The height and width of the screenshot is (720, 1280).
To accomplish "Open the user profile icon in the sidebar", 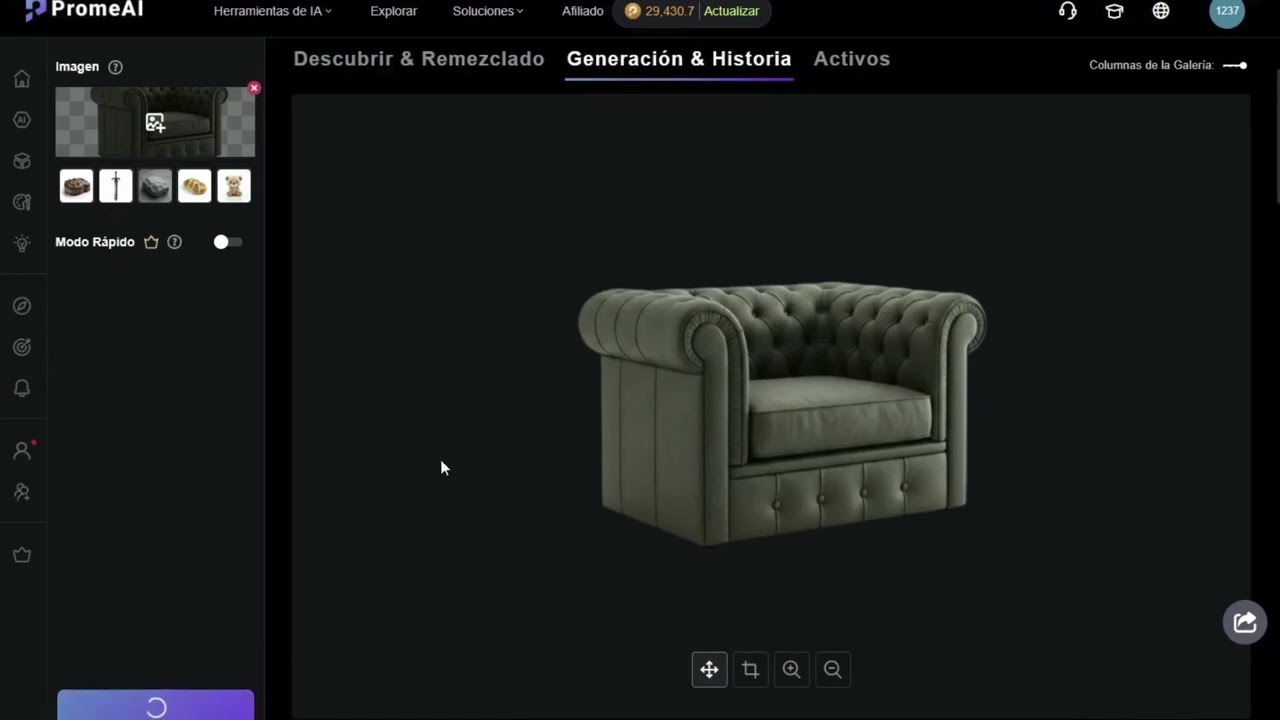I will point(22,451).
